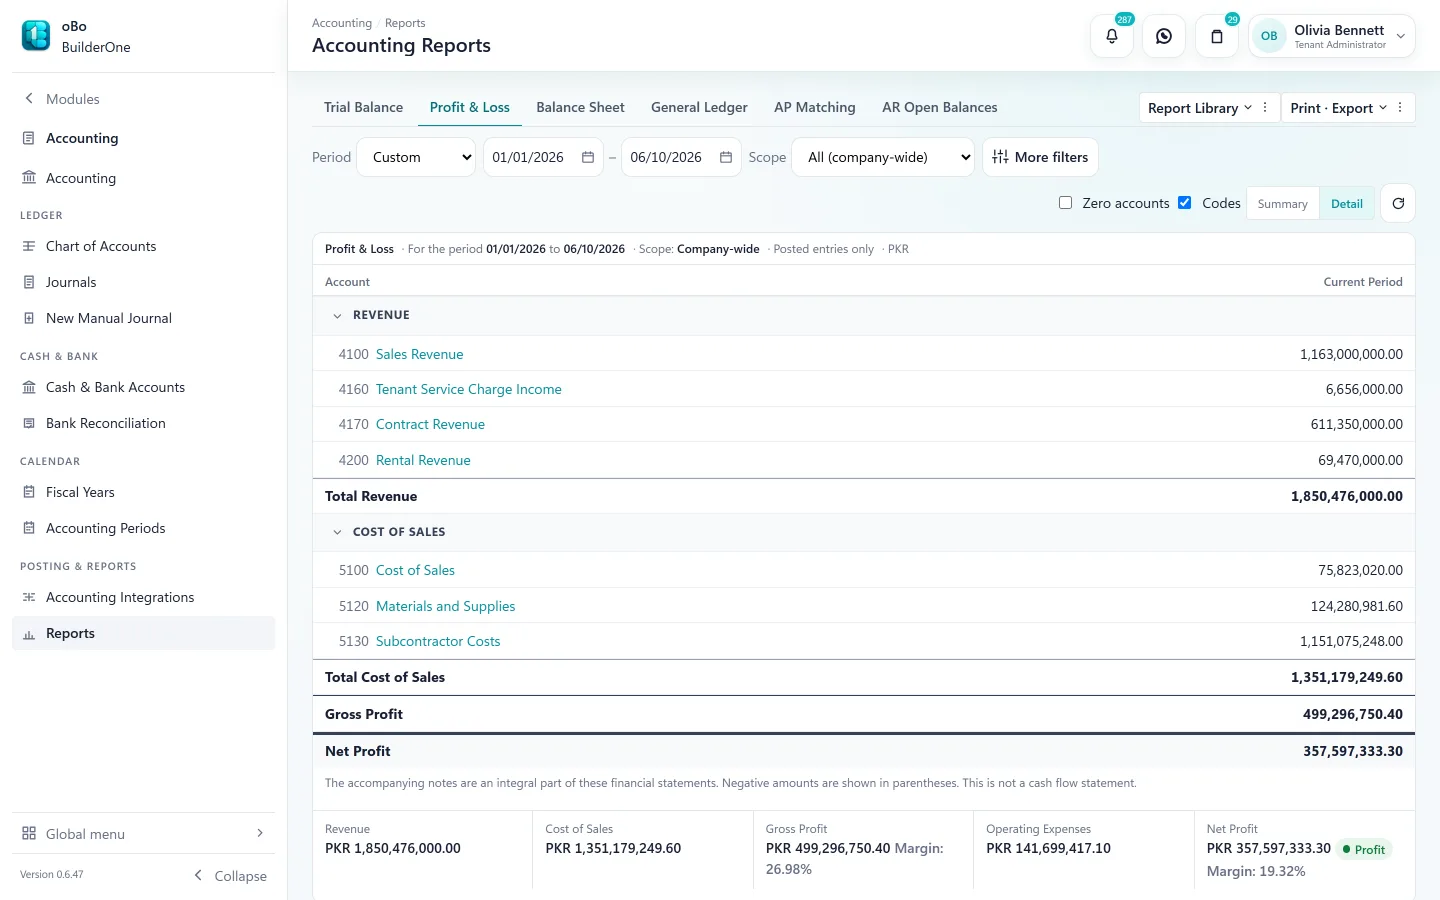Switch to the Trial Balance tab
The height and width of the screenshot is (900, 1440).
tap(363, 107)
